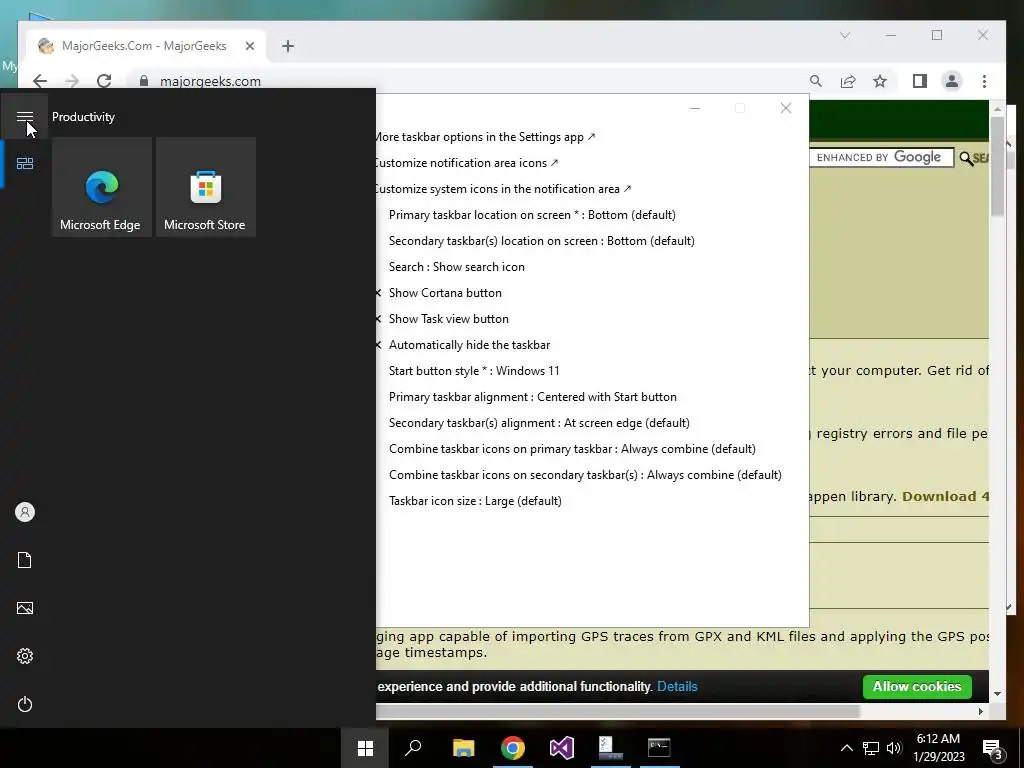The image size is (1024, 768).
Task: Close the properties window
Action: click(x=786, y=108)
